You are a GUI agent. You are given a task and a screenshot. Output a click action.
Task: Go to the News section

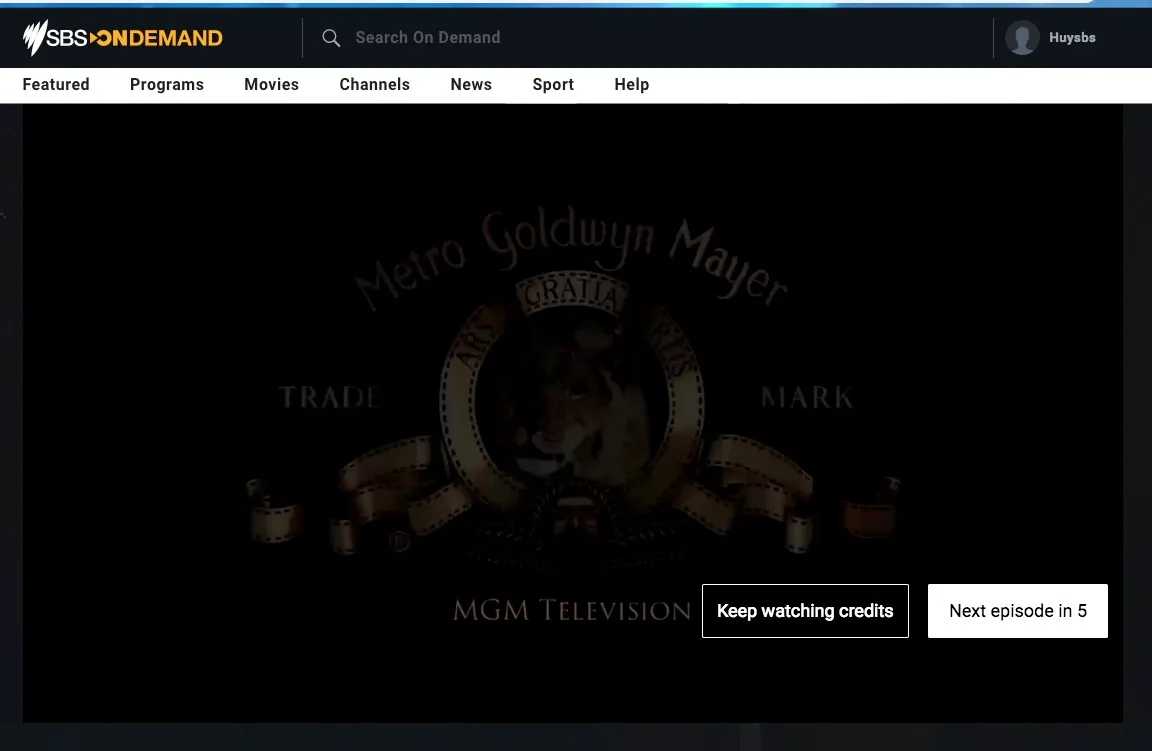click(x=471, y=85)
